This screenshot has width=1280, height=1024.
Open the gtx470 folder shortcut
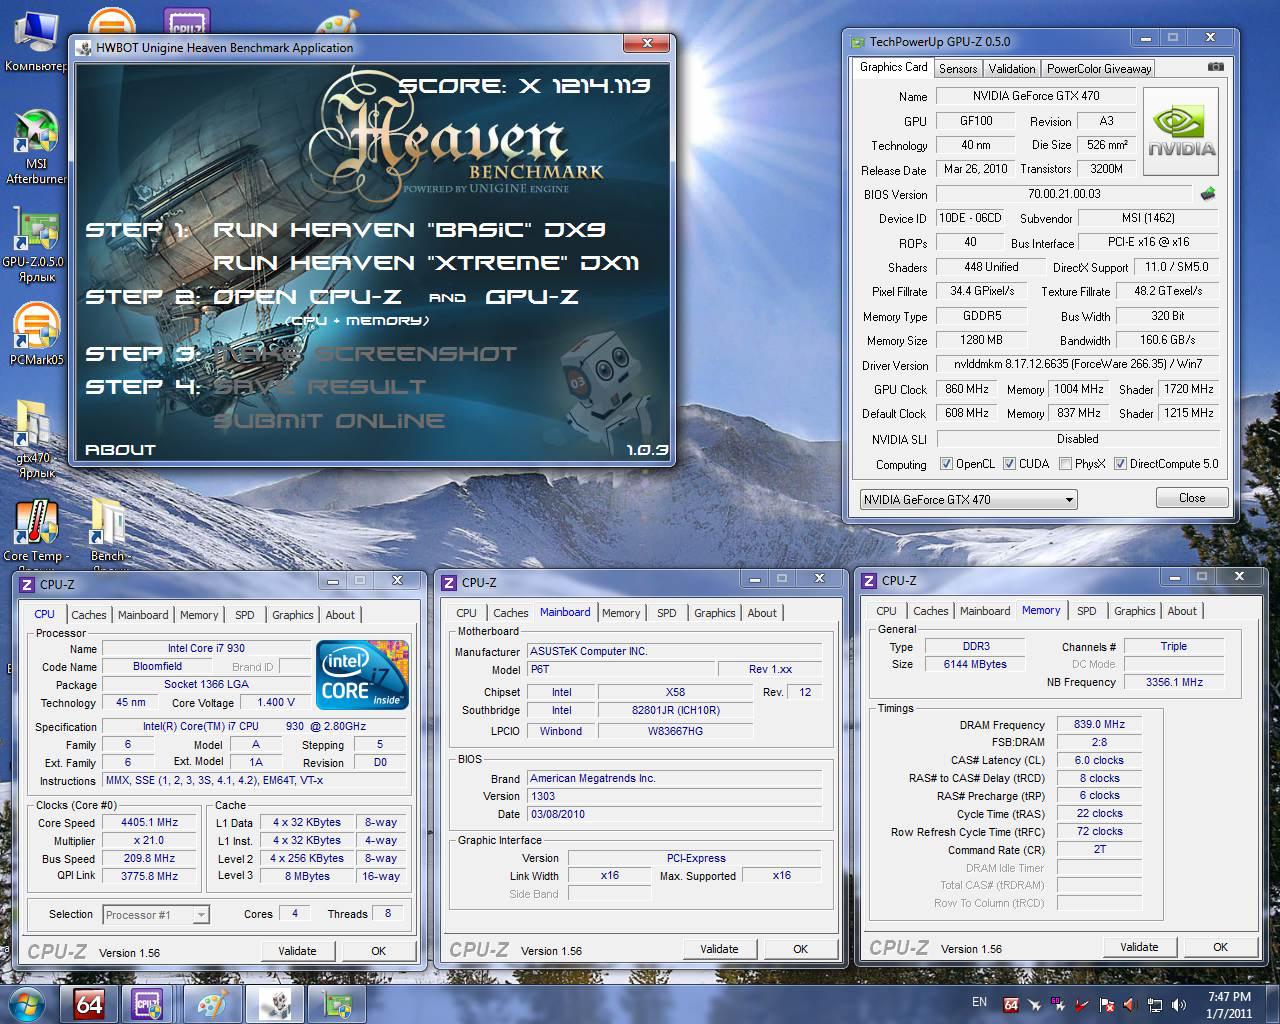[x=35, y=440]
